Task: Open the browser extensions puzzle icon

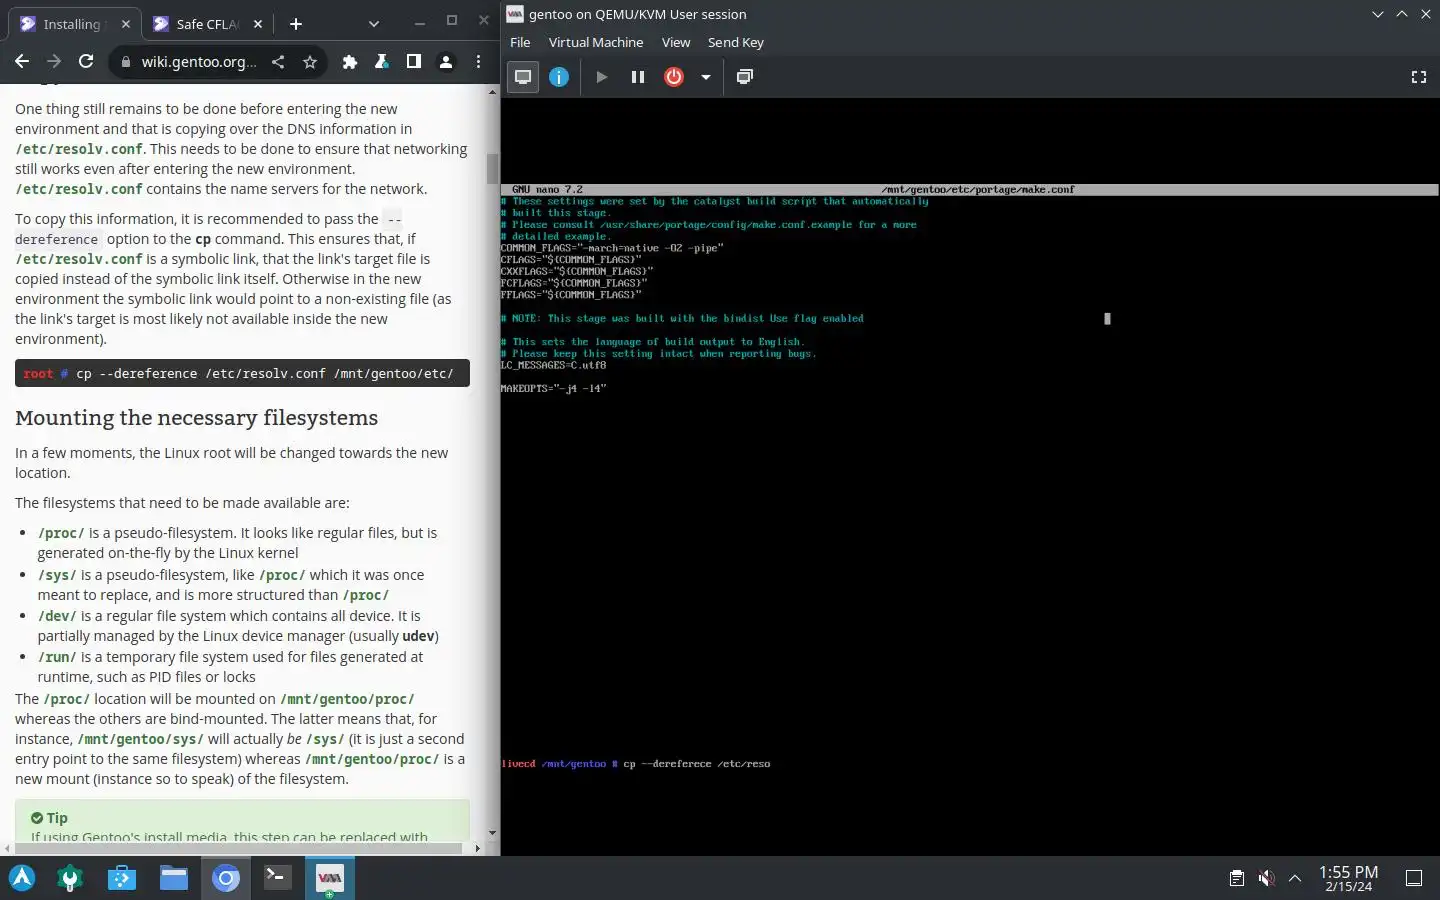Action: pyautogui.click(x=349, y=62)
